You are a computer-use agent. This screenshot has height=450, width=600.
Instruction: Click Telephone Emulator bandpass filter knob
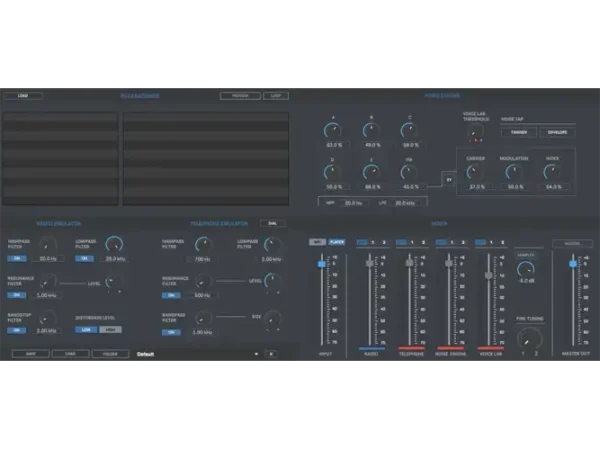pyautogui.click(x=203, y=318)
